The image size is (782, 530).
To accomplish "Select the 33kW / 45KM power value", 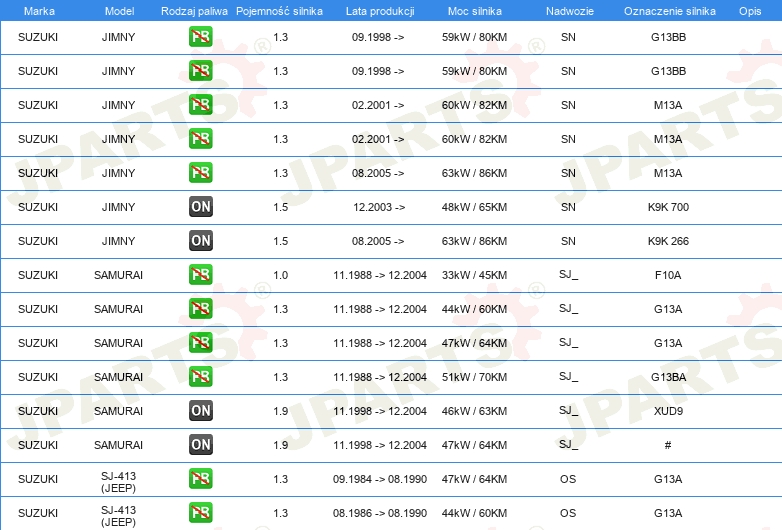I will 474,275.
